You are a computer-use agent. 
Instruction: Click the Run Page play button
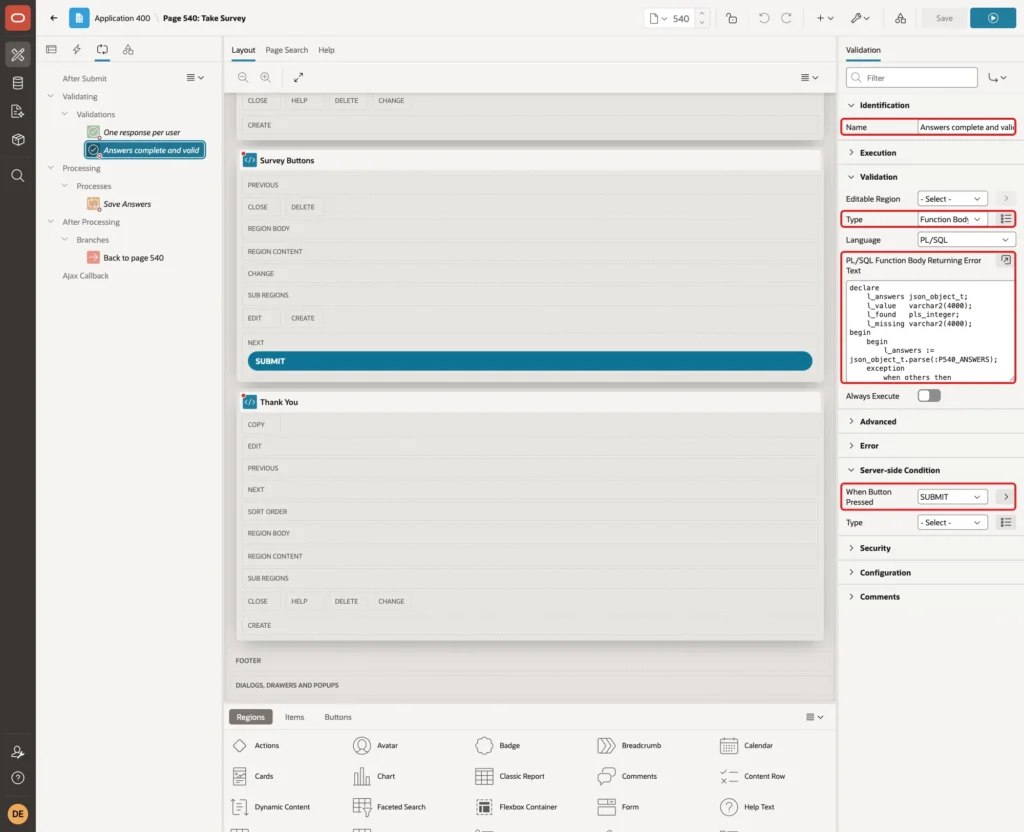pos(992,18)
